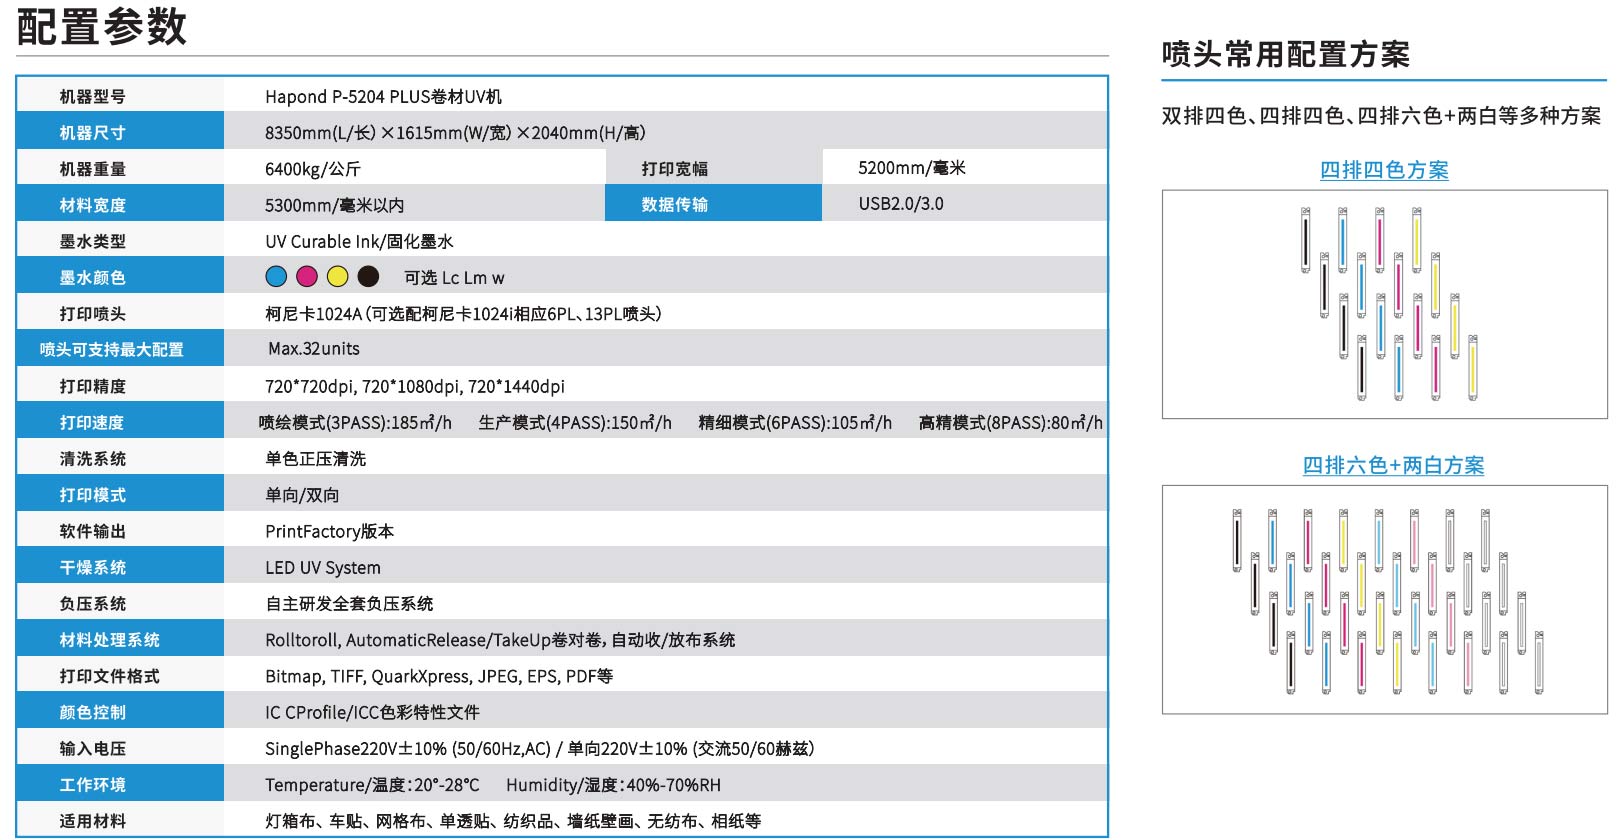Select the 机器尺寸 row label
Screen dimensions: 1624x840
(92, 133)
